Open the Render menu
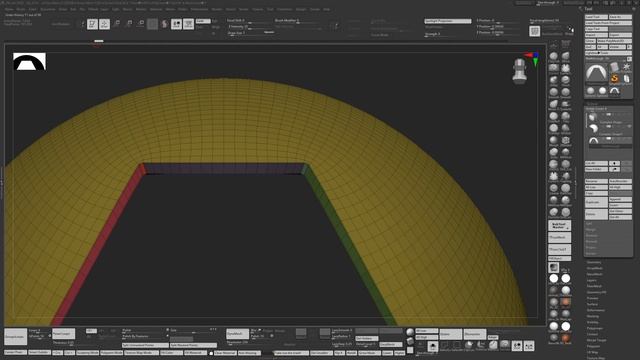 pyautogui.click(x=217, y=9)
